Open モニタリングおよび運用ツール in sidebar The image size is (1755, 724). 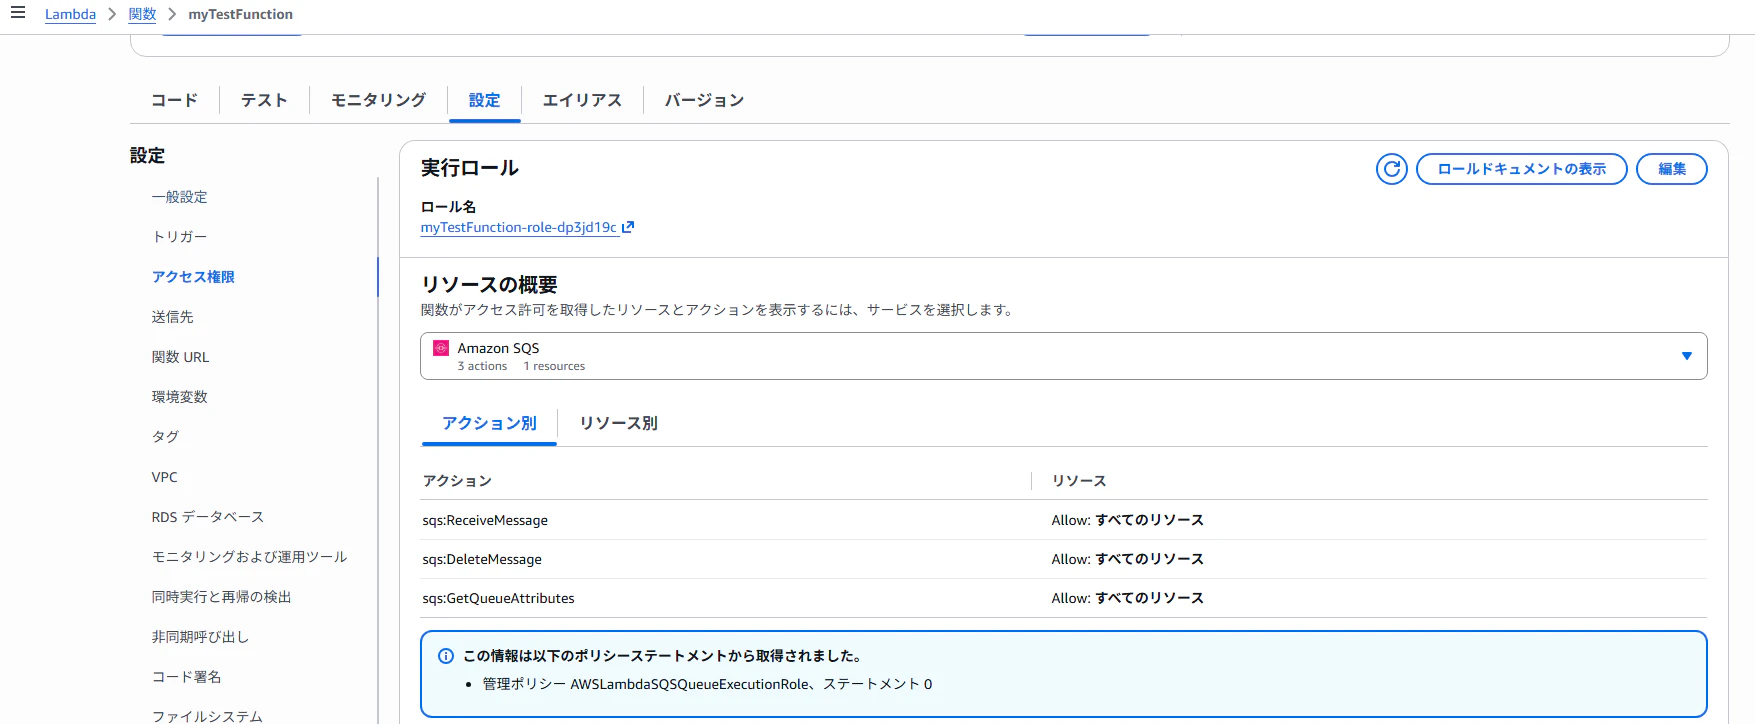250,557
